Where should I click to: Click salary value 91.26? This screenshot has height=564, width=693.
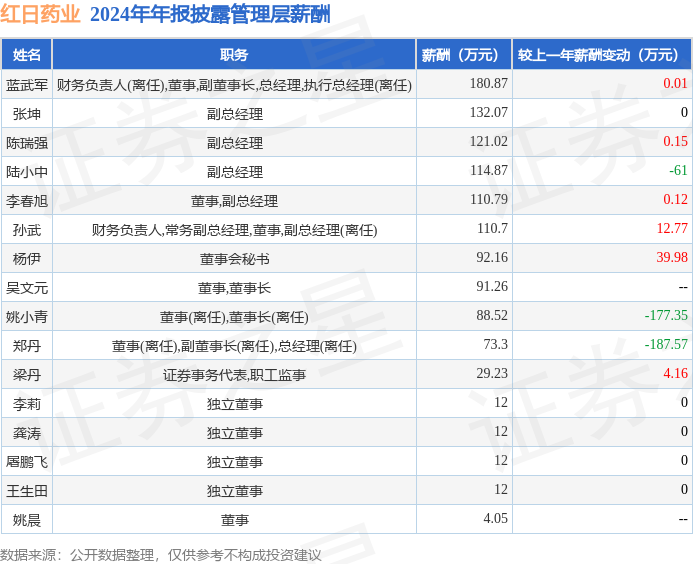click(492, 286)
